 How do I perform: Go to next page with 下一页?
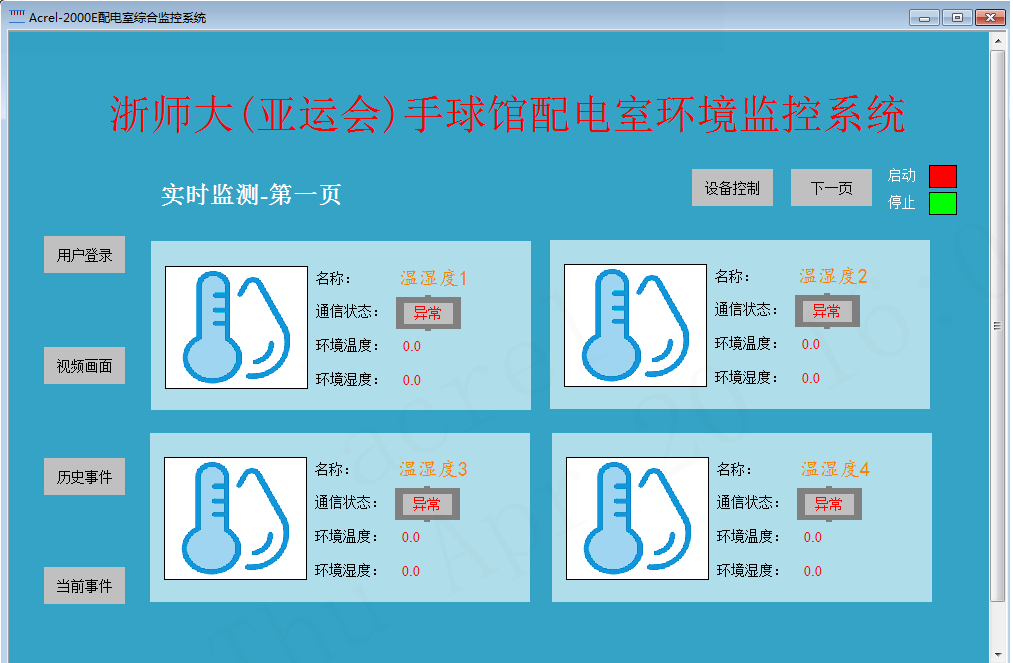831,188
